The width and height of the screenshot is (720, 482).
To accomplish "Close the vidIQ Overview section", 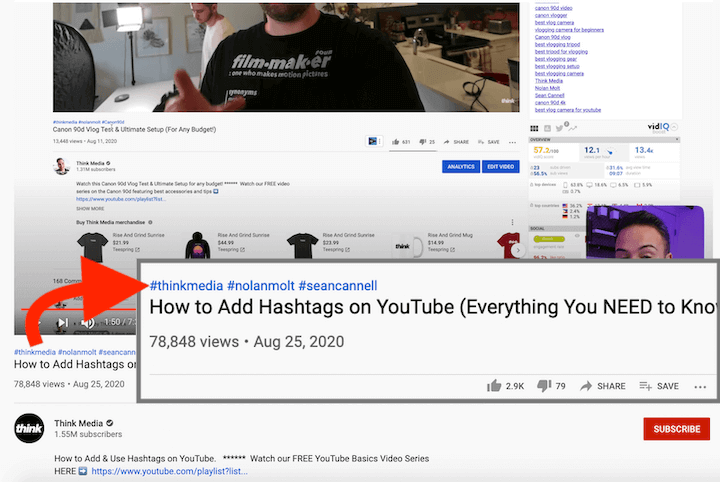I will [x=676, y=139].
